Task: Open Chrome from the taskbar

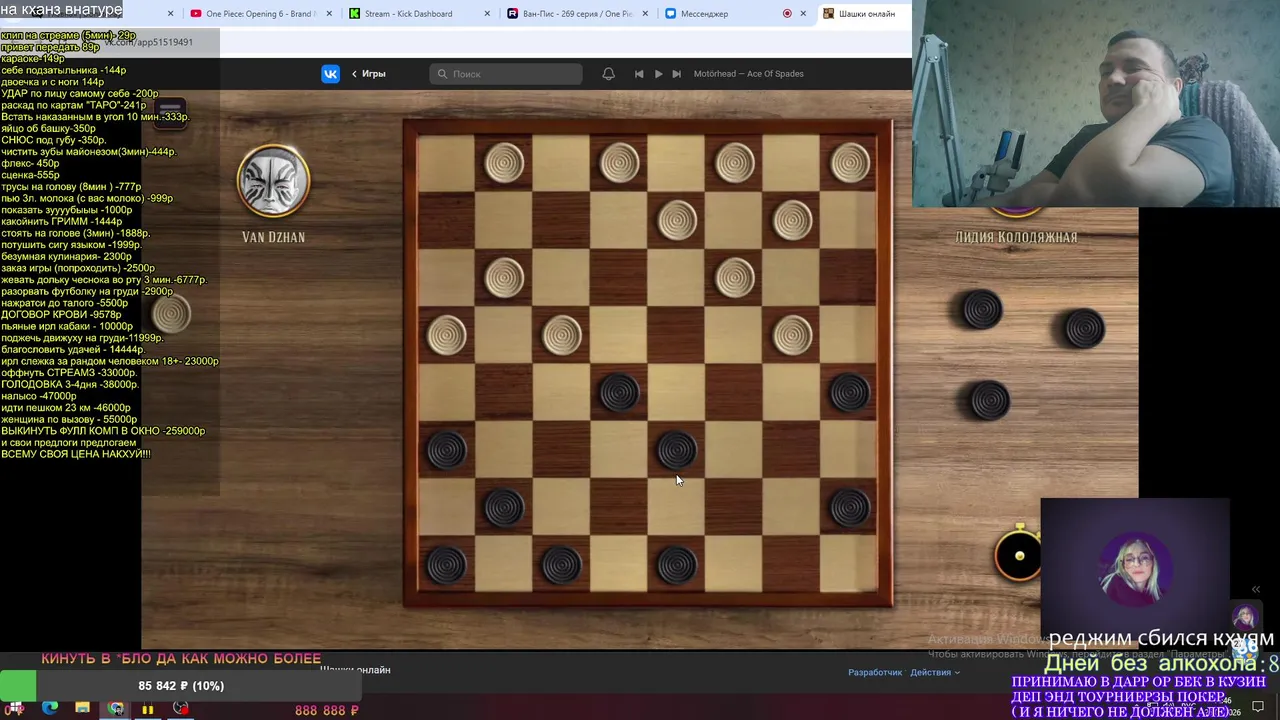Action: (x=116, y=709)
